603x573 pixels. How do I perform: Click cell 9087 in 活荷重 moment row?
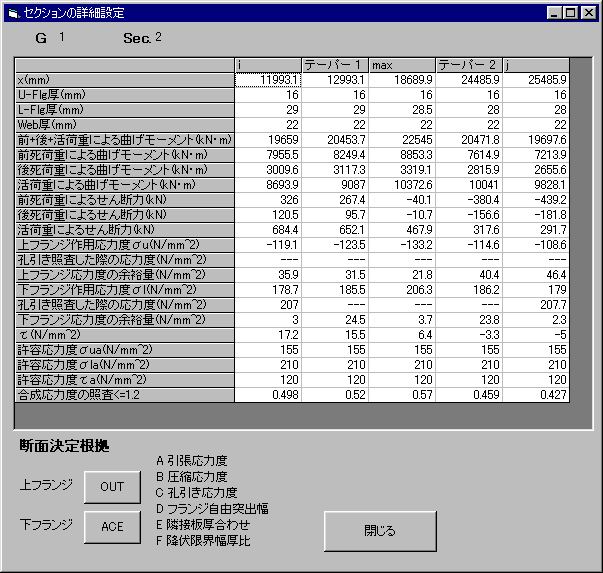[x=335, y=185]
